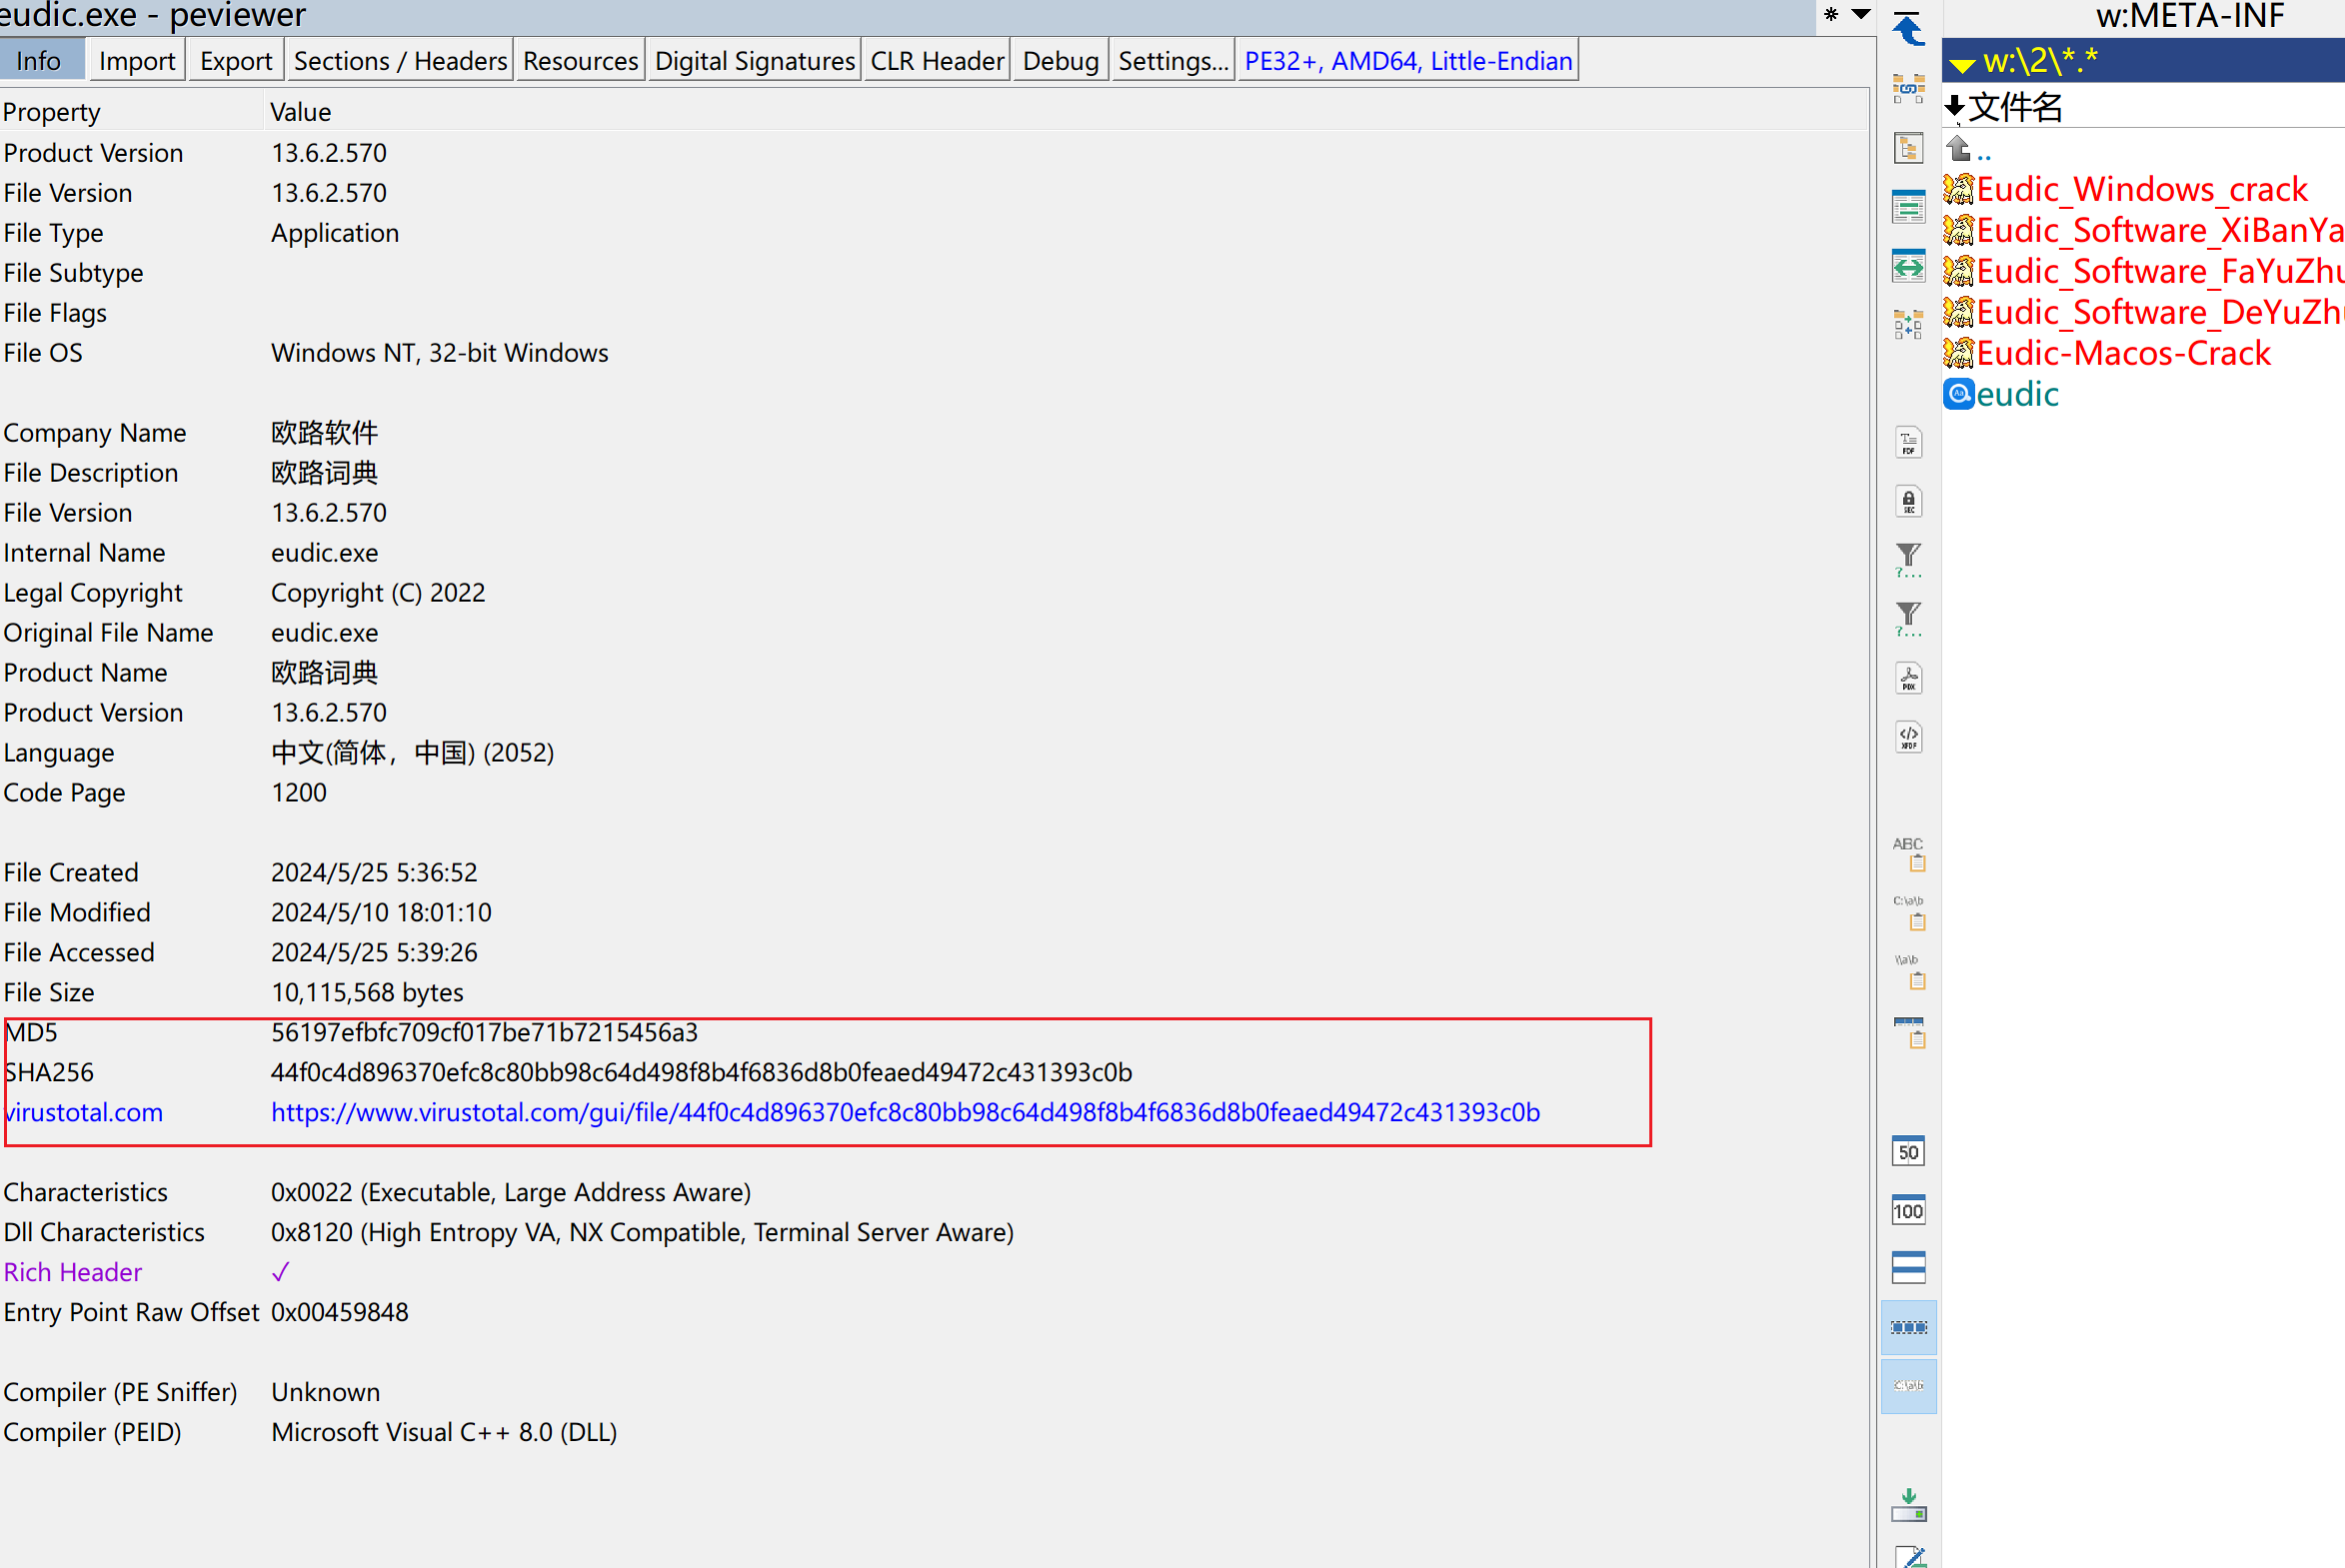Click the green download arrow drive icon
Image resolution: width=2345 pixels, height=1568 pixels.
pos(1908,1504)
